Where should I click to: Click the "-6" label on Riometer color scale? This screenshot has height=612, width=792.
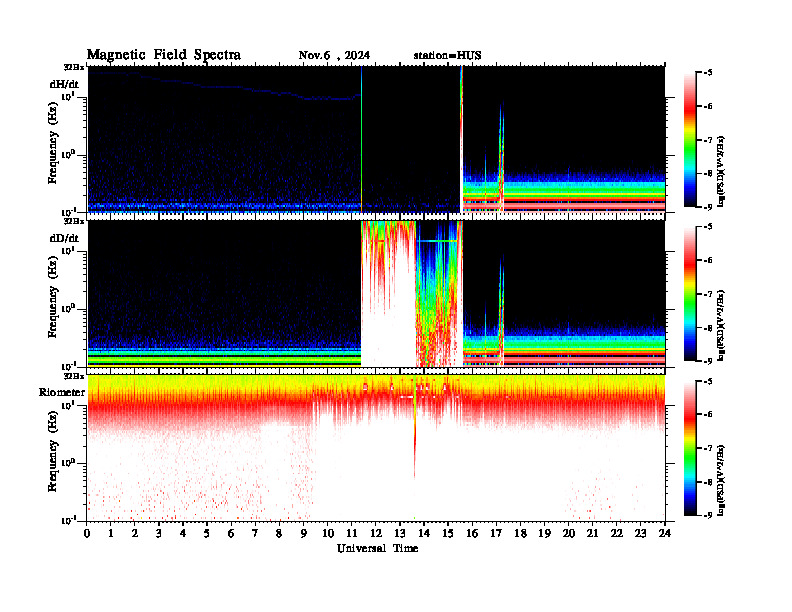pyautogui.click(x=708, y=414)
